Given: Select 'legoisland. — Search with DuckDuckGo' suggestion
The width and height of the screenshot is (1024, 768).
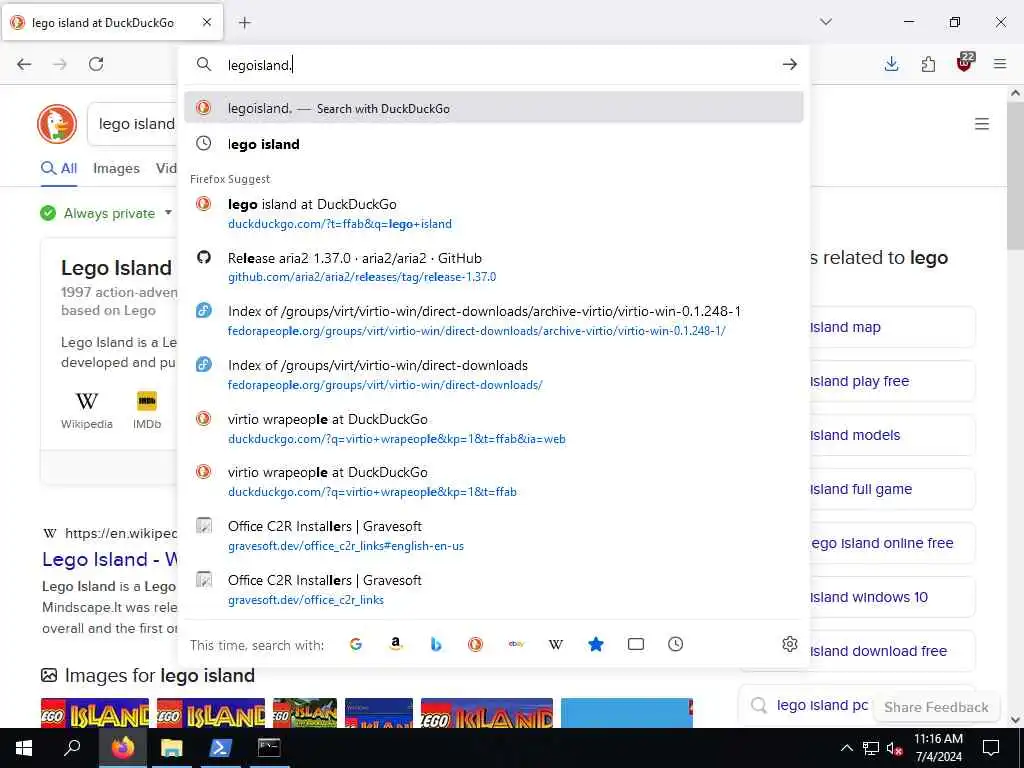Looking at the screenshot, I should [x=494, y=108].
